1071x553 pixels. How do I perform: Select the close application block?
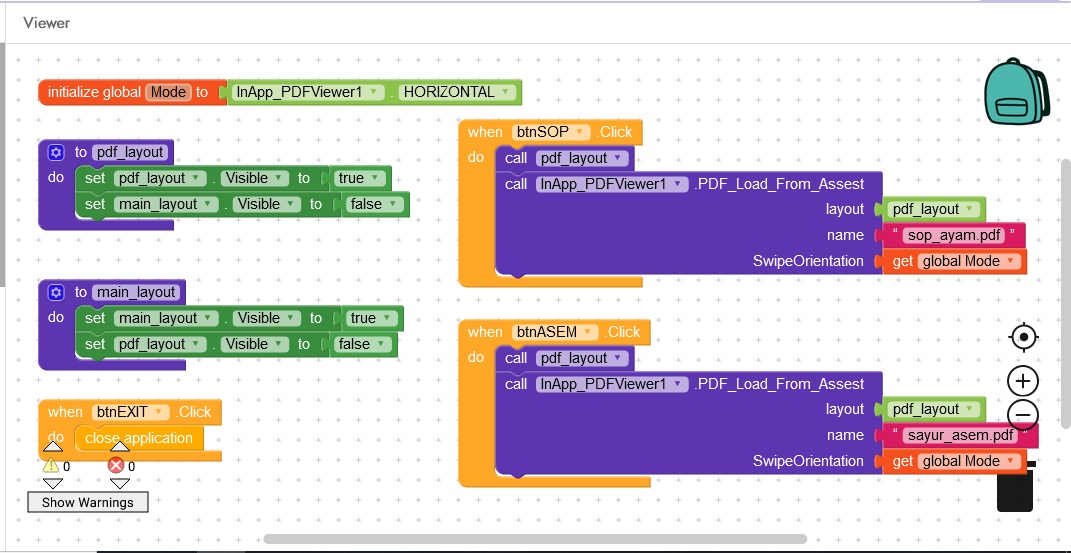pyautogui.click(x=138, y=438)
